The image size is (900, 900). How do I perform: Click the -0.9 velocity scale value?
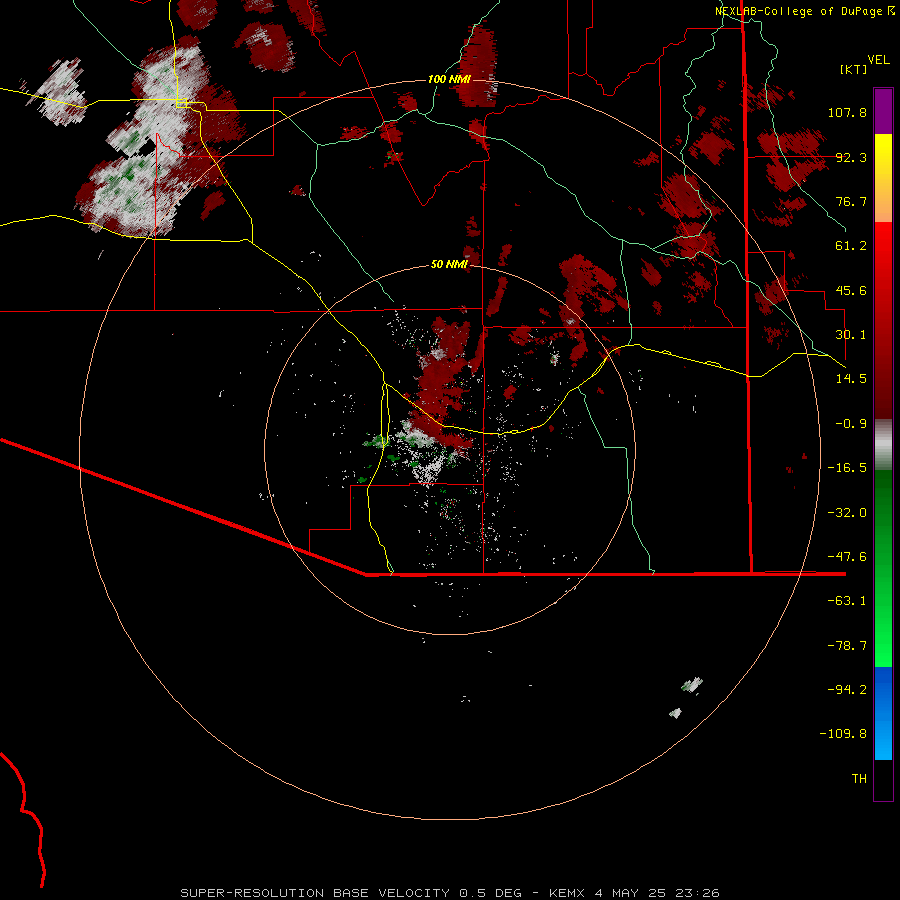pyautogui.click(x=851, y=424)
